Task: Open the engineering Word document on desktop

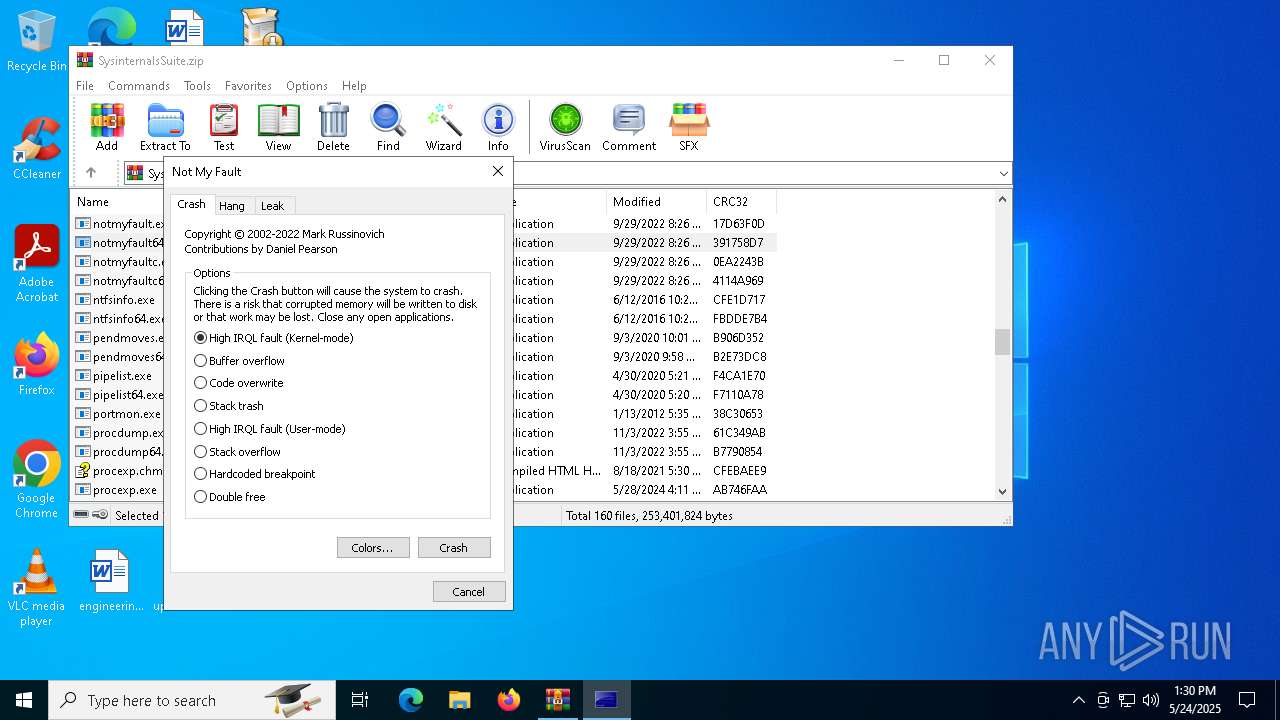Action: click(110, 580)
